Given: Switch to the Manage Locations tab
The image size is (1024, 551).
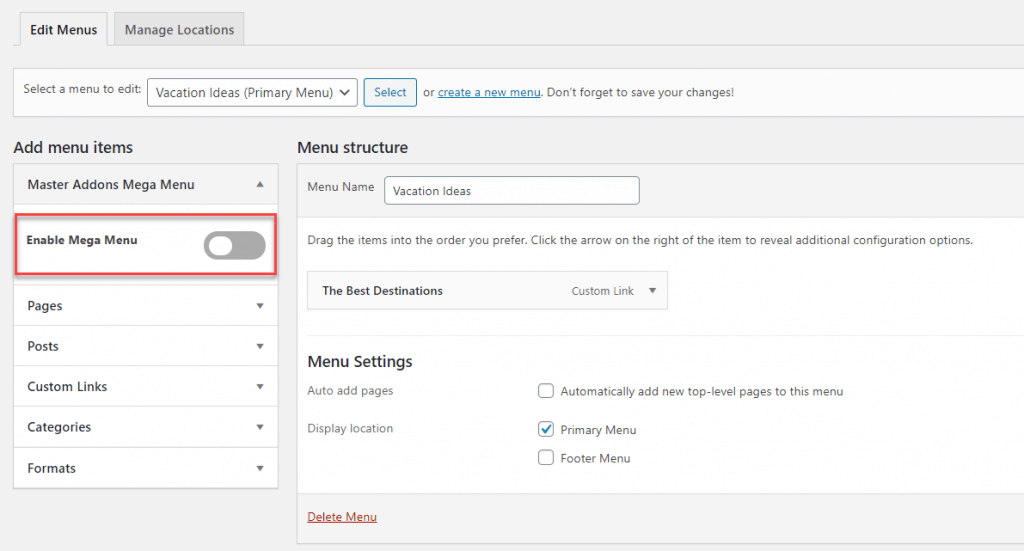Looking at the screenshot, I should click(179, 30).
